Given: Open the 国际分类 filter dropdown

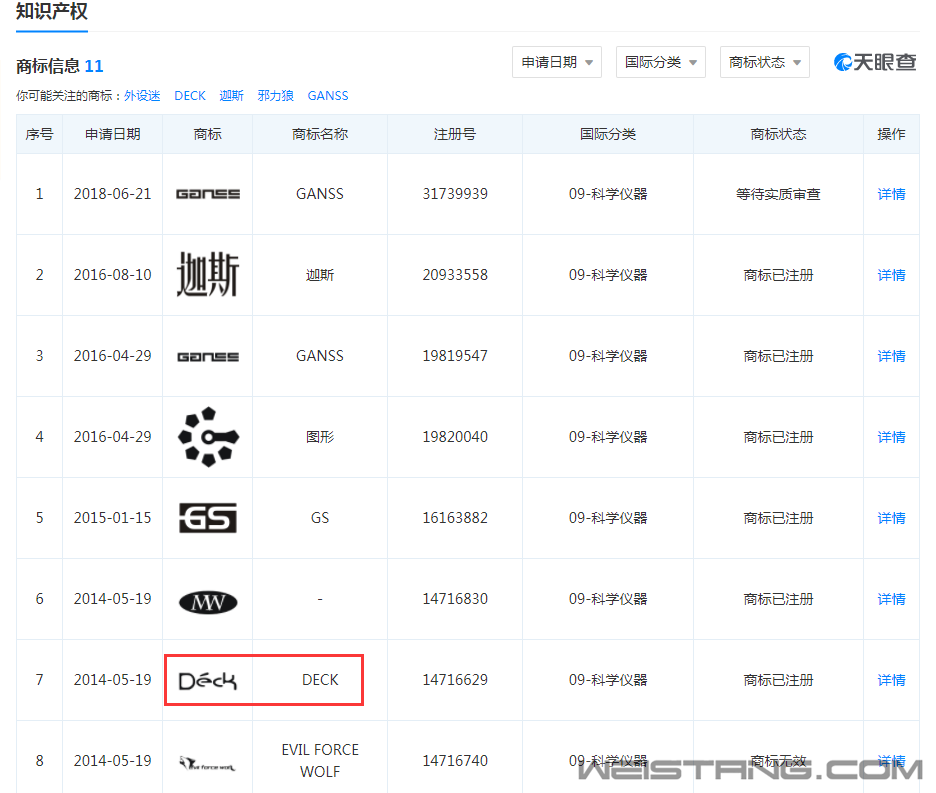Looking at the screenshot, I should (660, 61).
